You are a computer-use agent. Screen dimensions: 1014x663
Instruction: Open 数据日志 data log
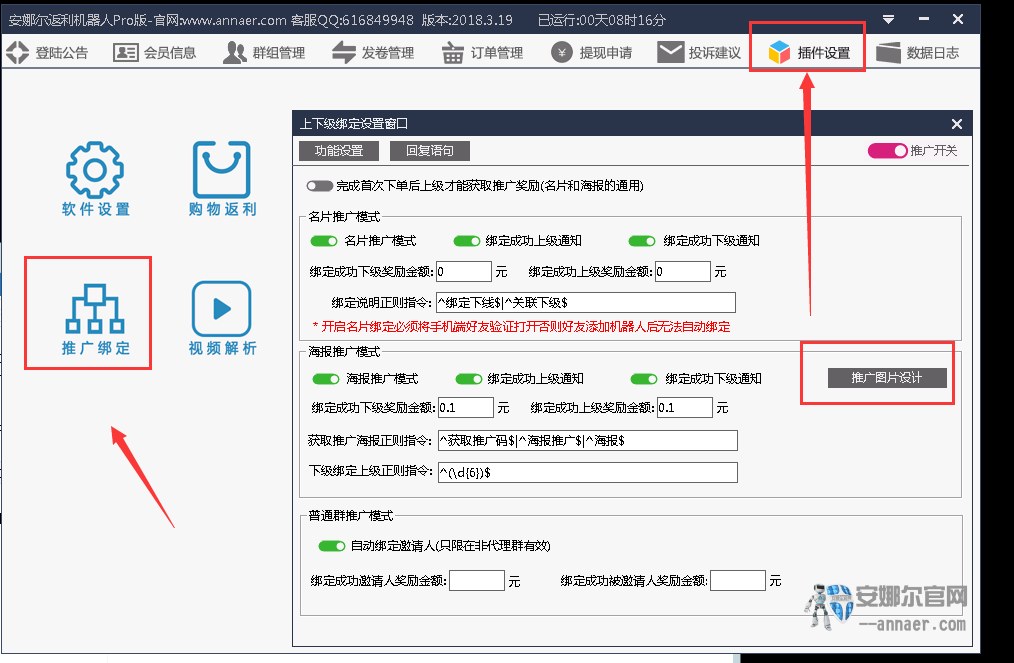click(x=917, y=52)
